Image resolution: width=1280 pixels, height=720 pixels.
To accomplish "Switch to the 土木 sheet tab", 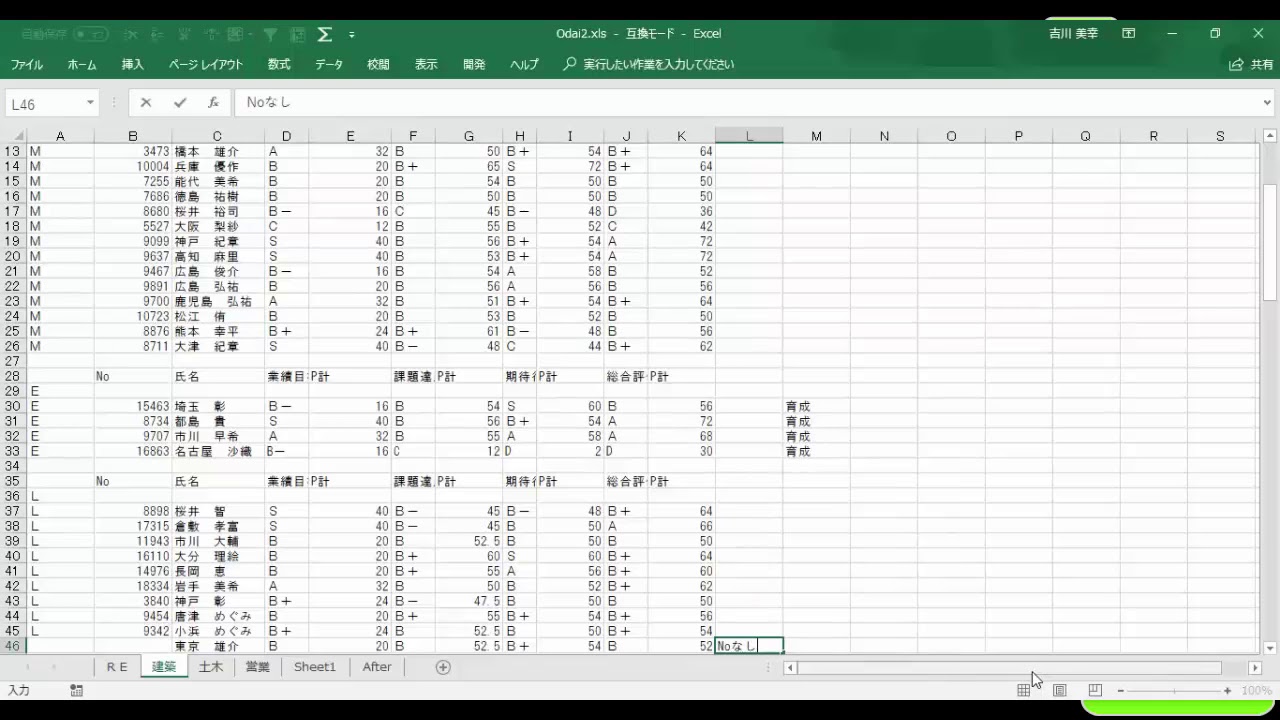I will pos(211,667).
